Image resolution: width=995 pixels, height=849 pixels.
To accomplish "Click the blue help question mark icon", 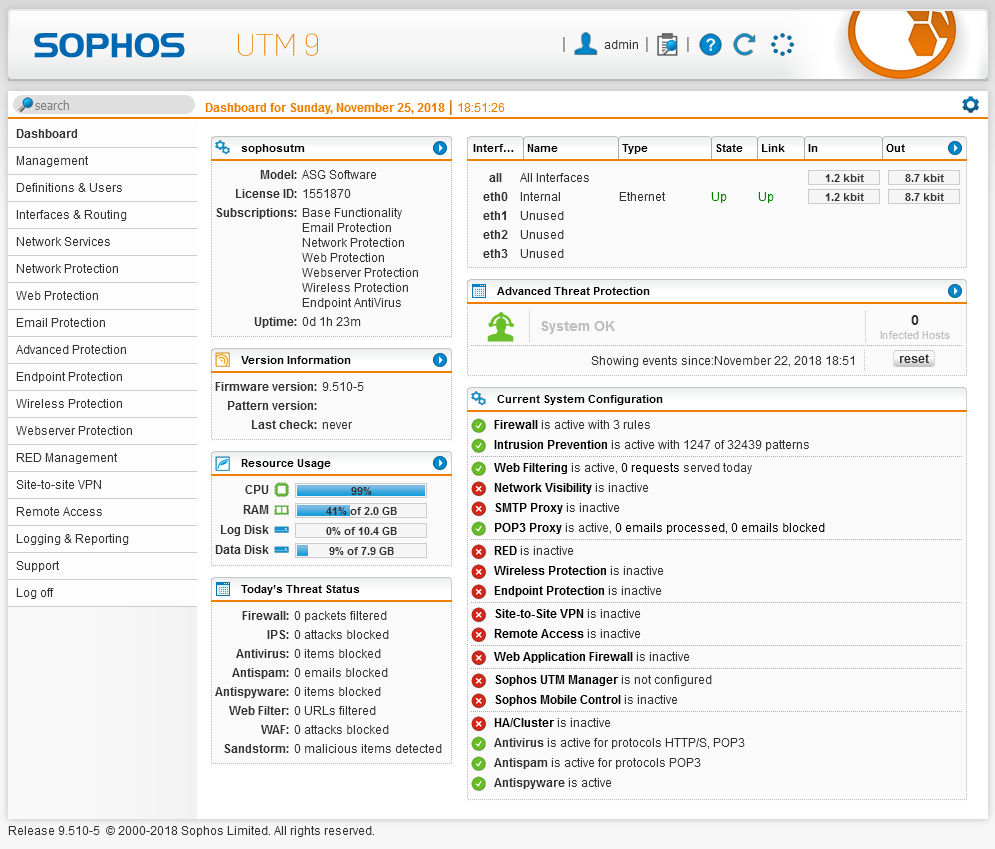I will (x=710, y=45).
